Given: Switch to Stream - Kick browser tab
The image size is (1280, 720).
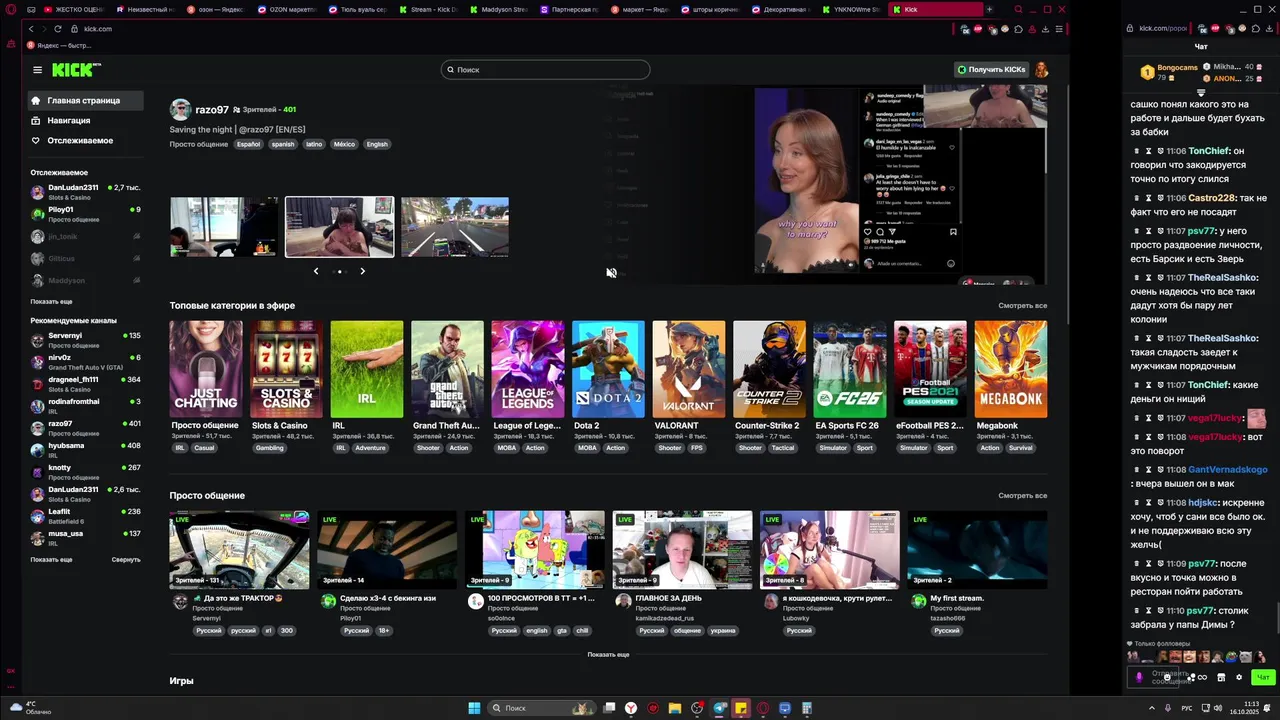Looking at the screenshot, I should [428, 9].
